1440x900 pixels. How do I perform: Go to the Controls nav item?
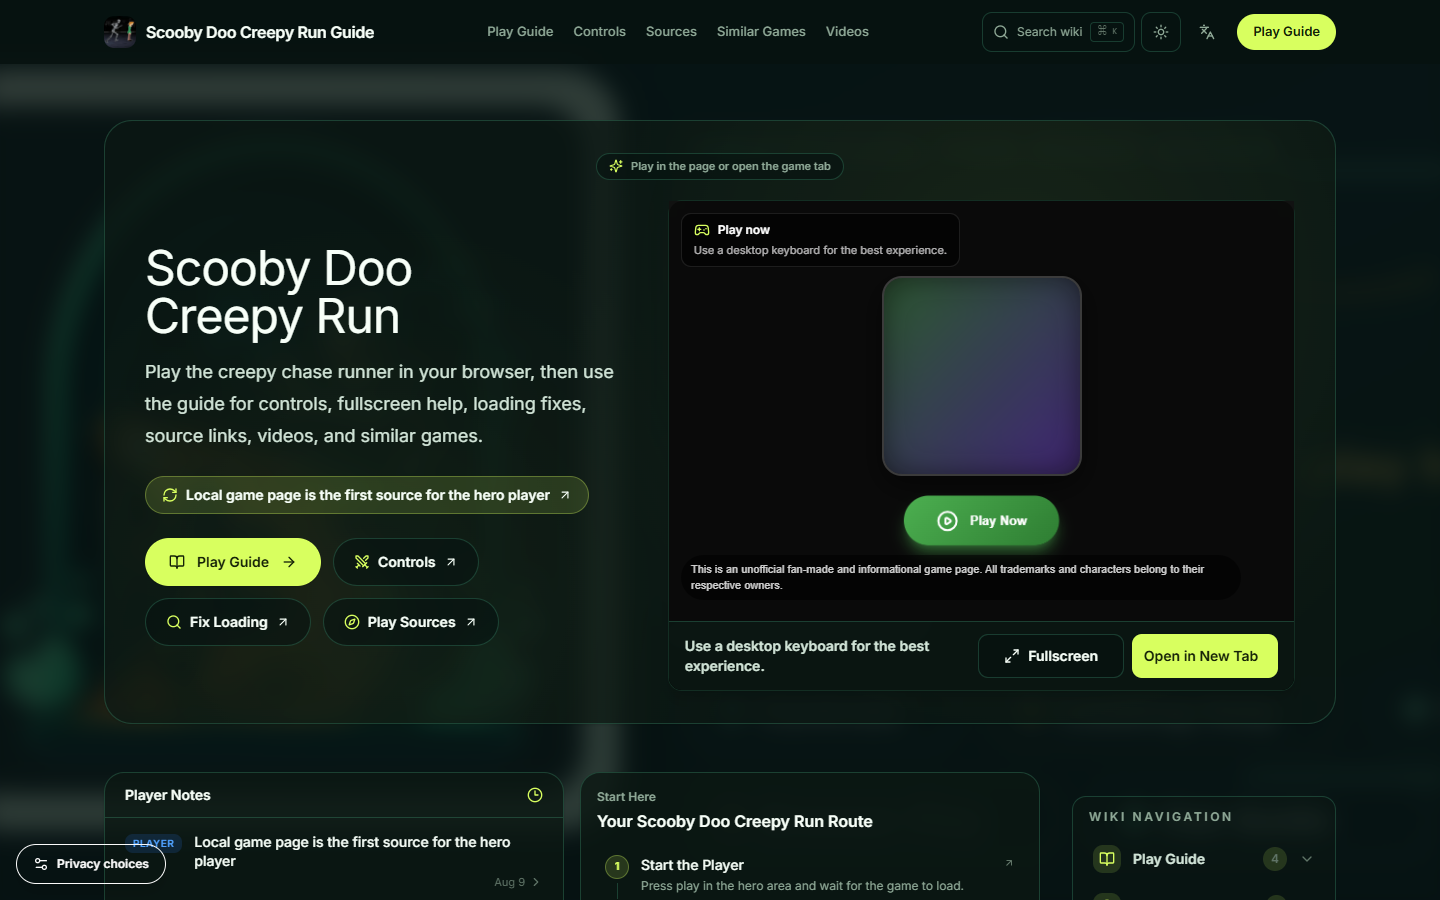click(599, 32)
